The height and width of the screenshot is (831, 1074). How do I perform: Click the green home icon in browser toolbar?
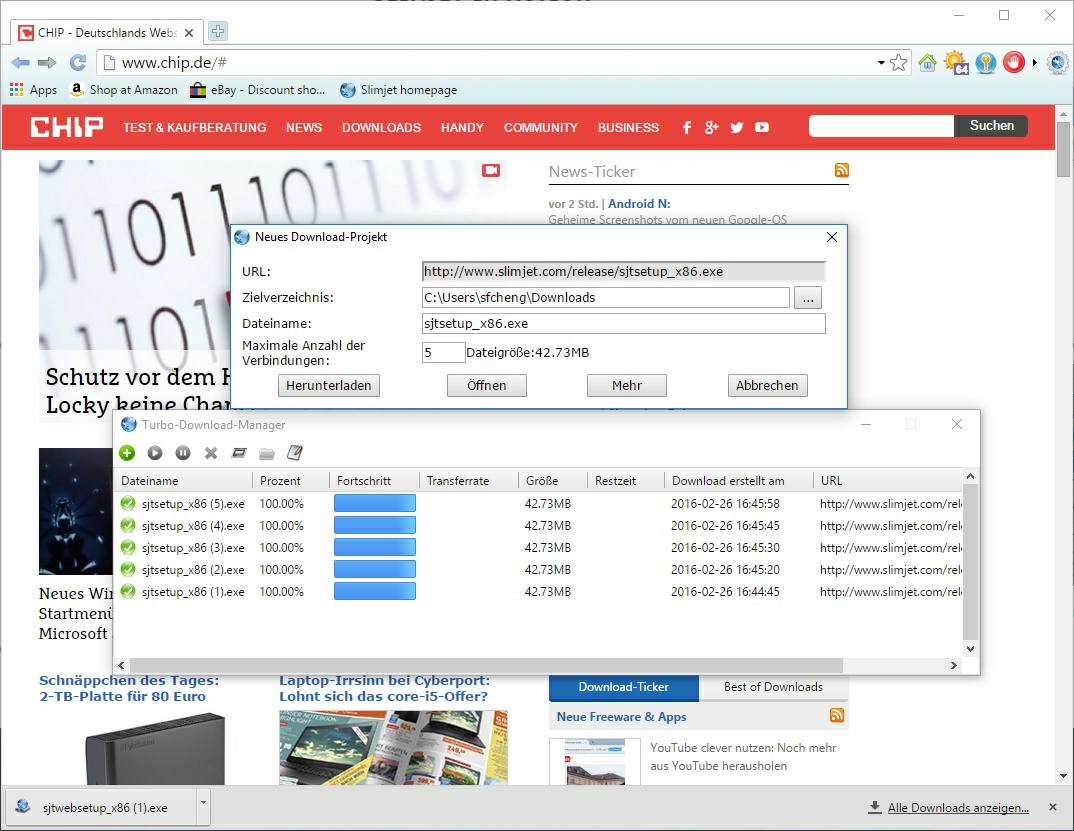[927, 63]
